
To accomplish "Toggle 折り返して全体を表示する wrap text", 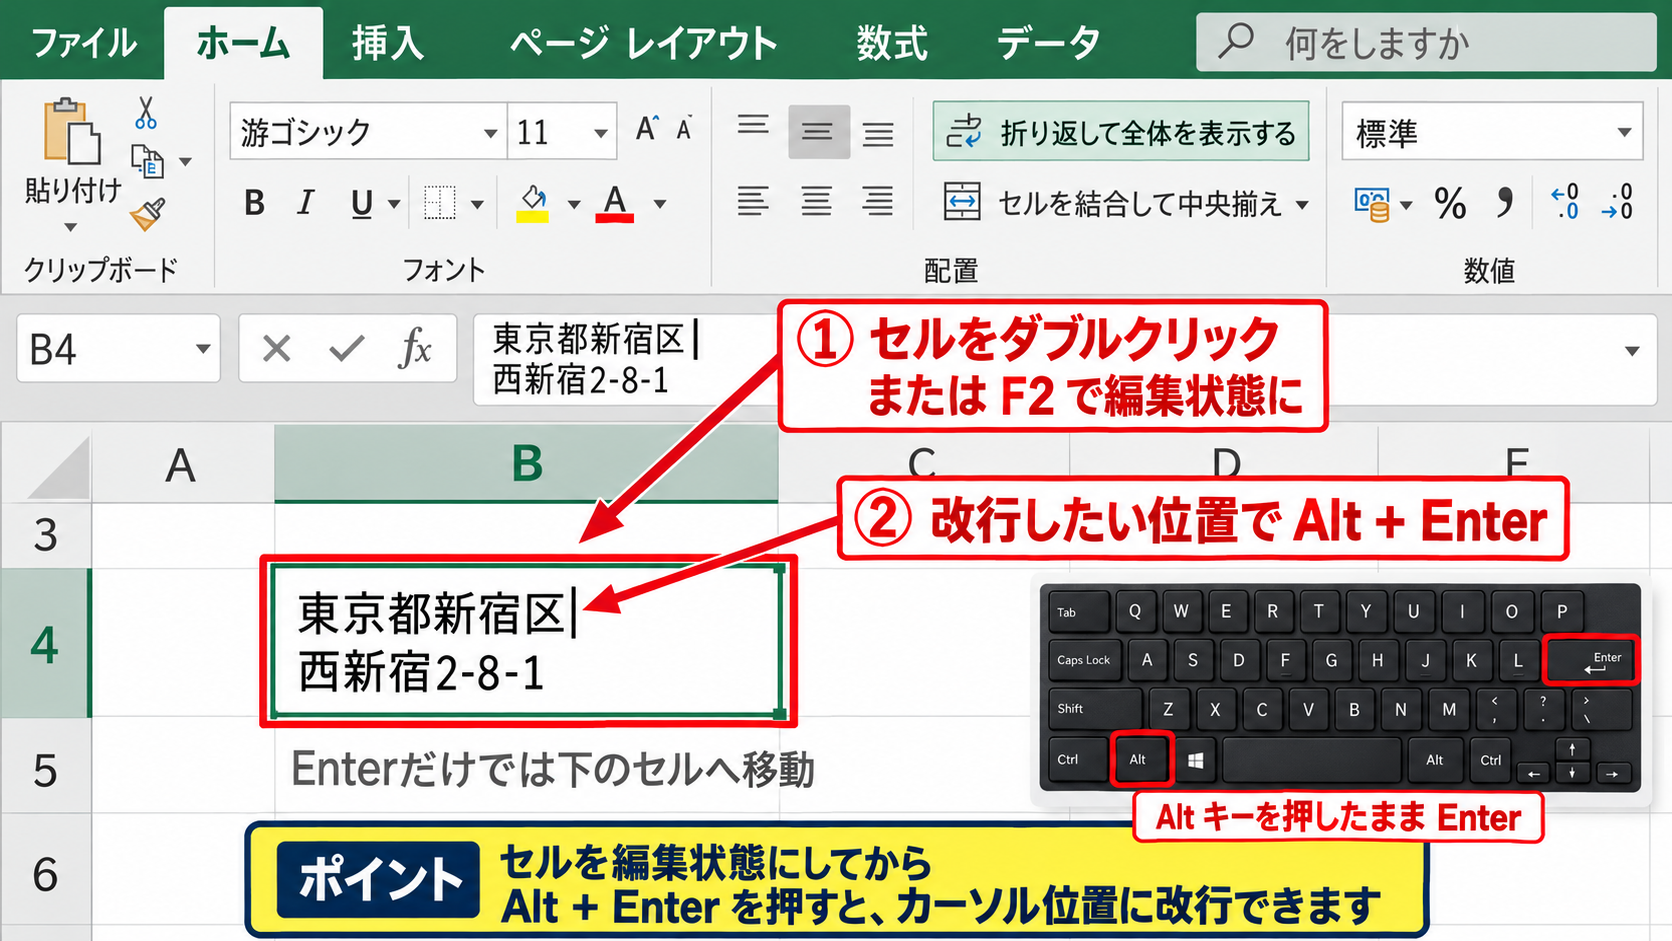I will [x=1121, y=131].
